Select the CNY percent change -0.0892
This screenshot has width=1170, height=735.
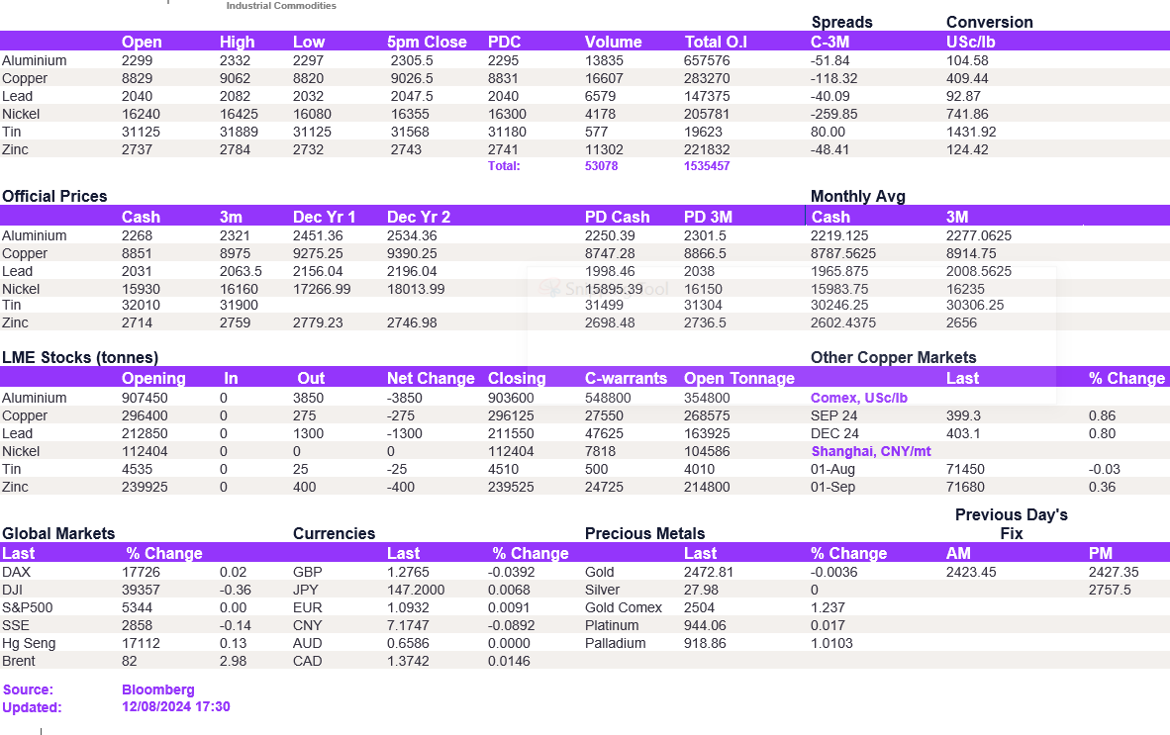click(x=512, y=626)
